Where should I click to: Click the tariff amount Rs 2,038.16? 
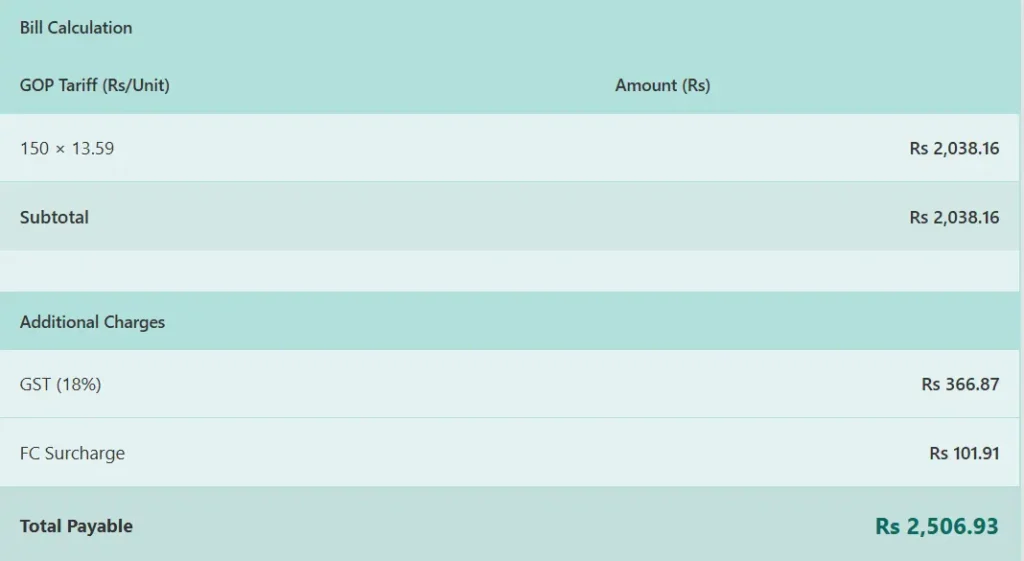954,148
